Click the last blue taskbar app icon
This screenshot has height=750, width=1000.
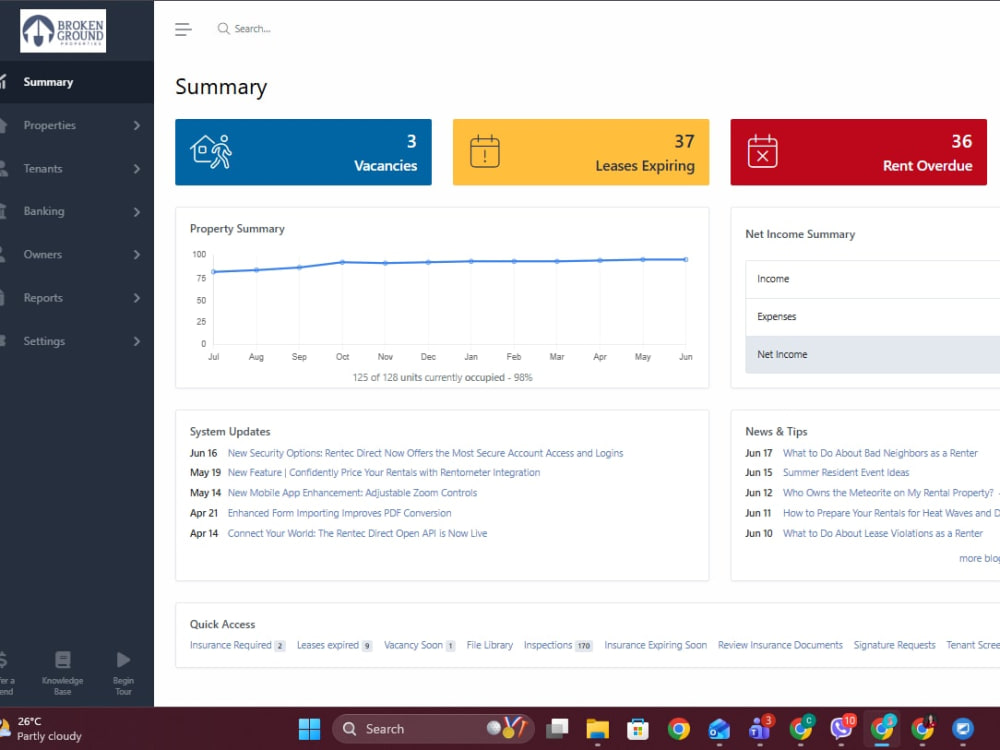[x=963, y=728]
